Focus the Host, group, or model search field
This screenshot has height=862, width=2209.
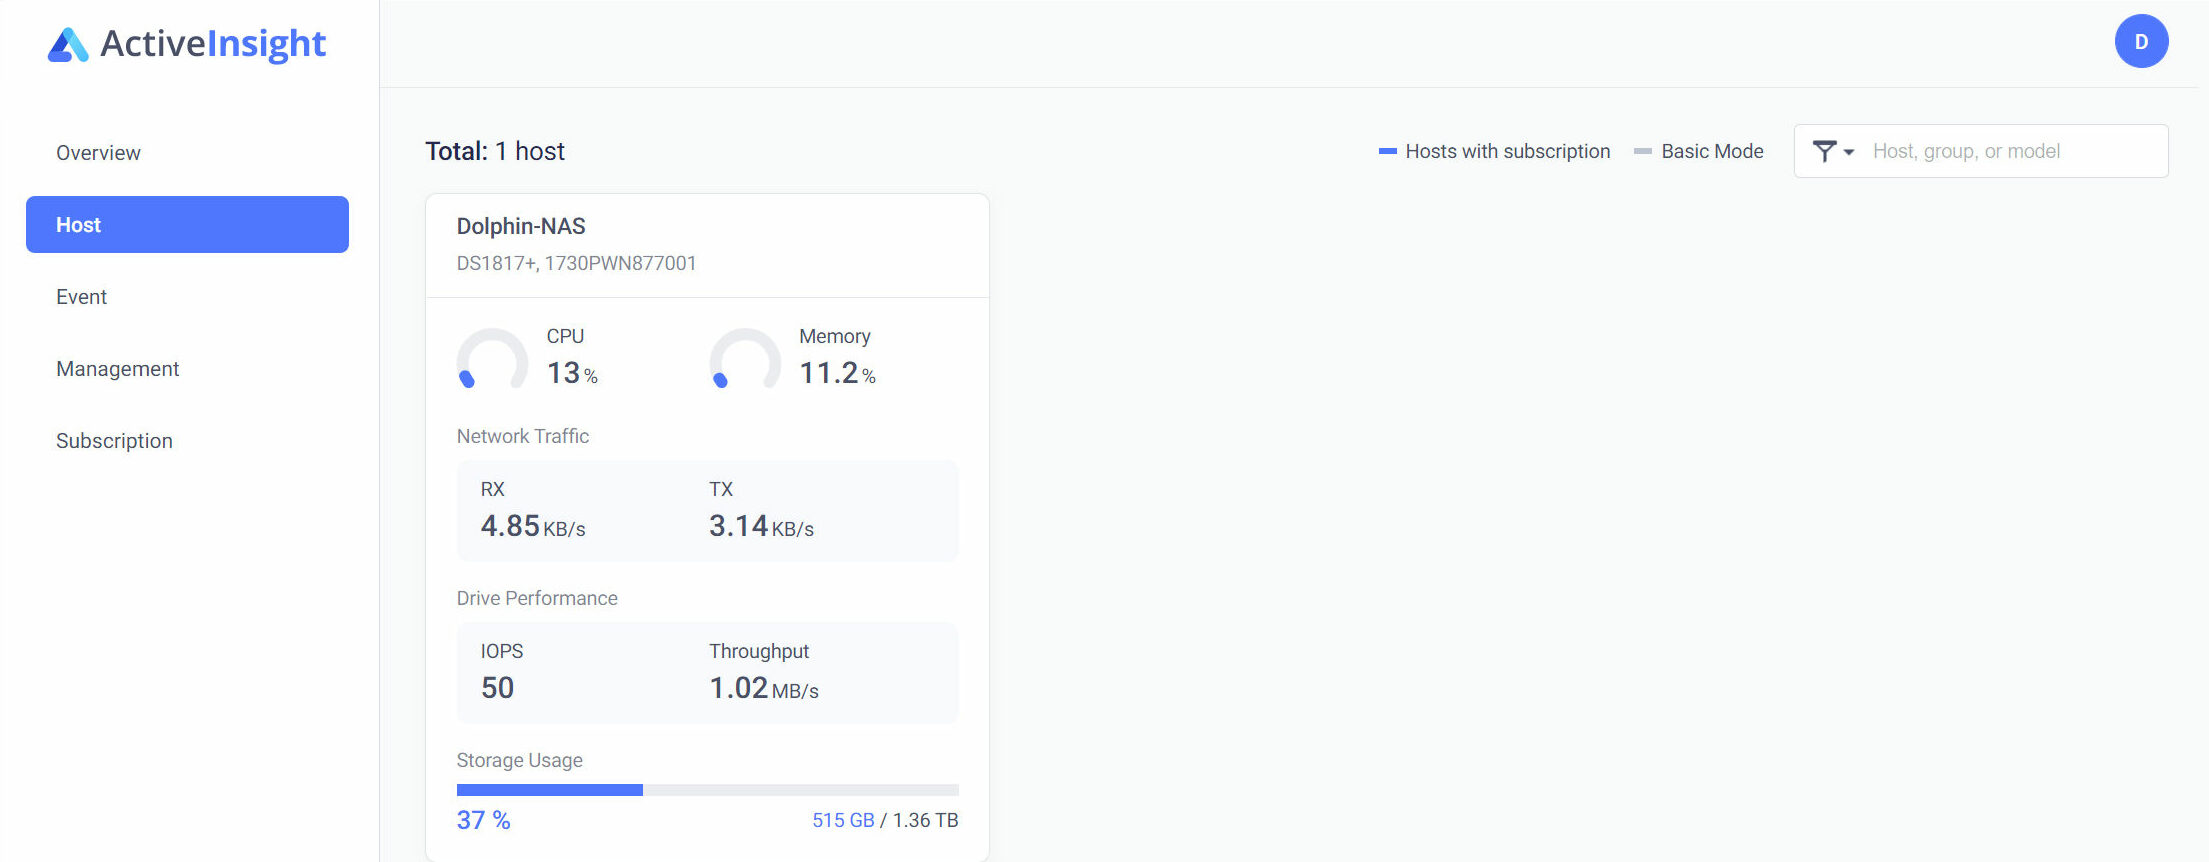[2014, 151]
